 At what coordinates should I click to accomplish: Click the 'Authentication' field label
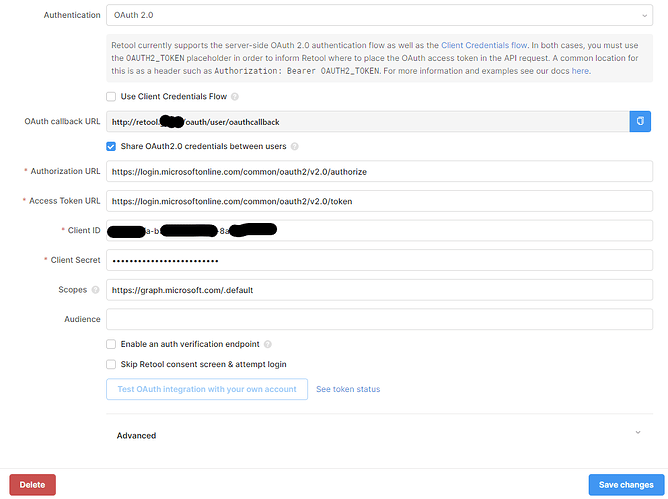[x=72, y=15]
